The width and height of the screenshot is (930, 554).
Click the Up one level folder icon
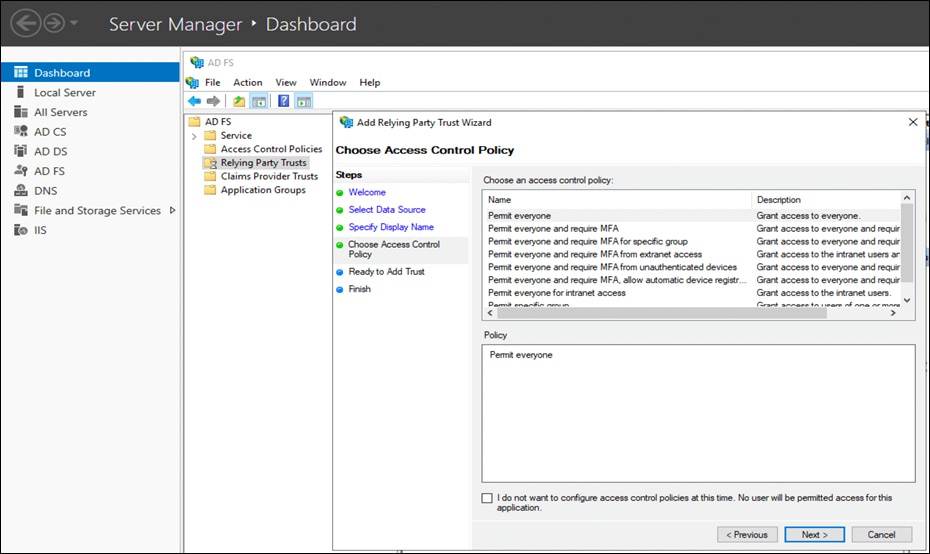coord(239,101)
